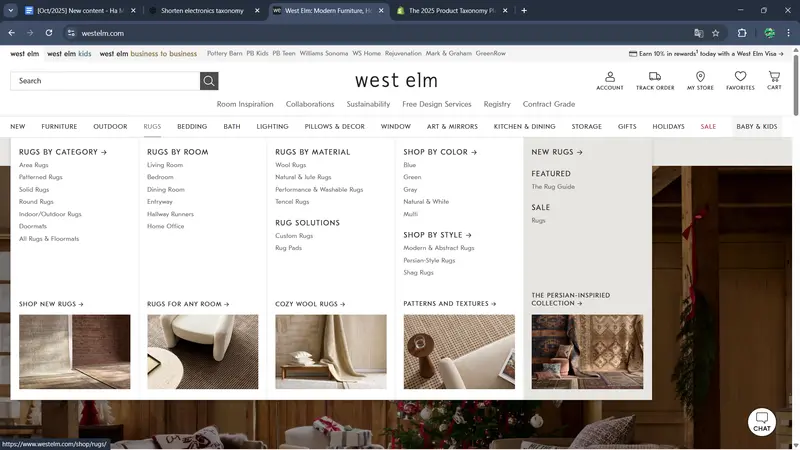Open Chrome three-dot menu
The width and height of the screenshot is (800, 450).
788,33
